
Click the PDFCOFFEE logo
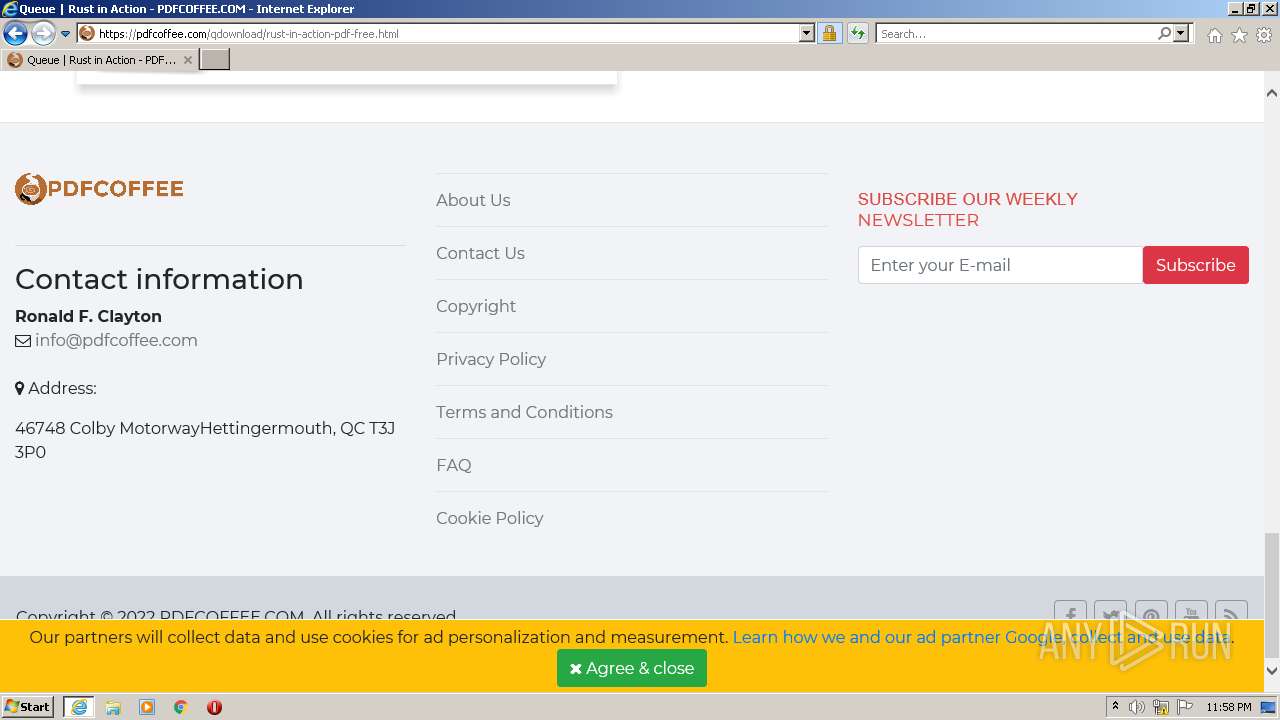tap(99, 188)
